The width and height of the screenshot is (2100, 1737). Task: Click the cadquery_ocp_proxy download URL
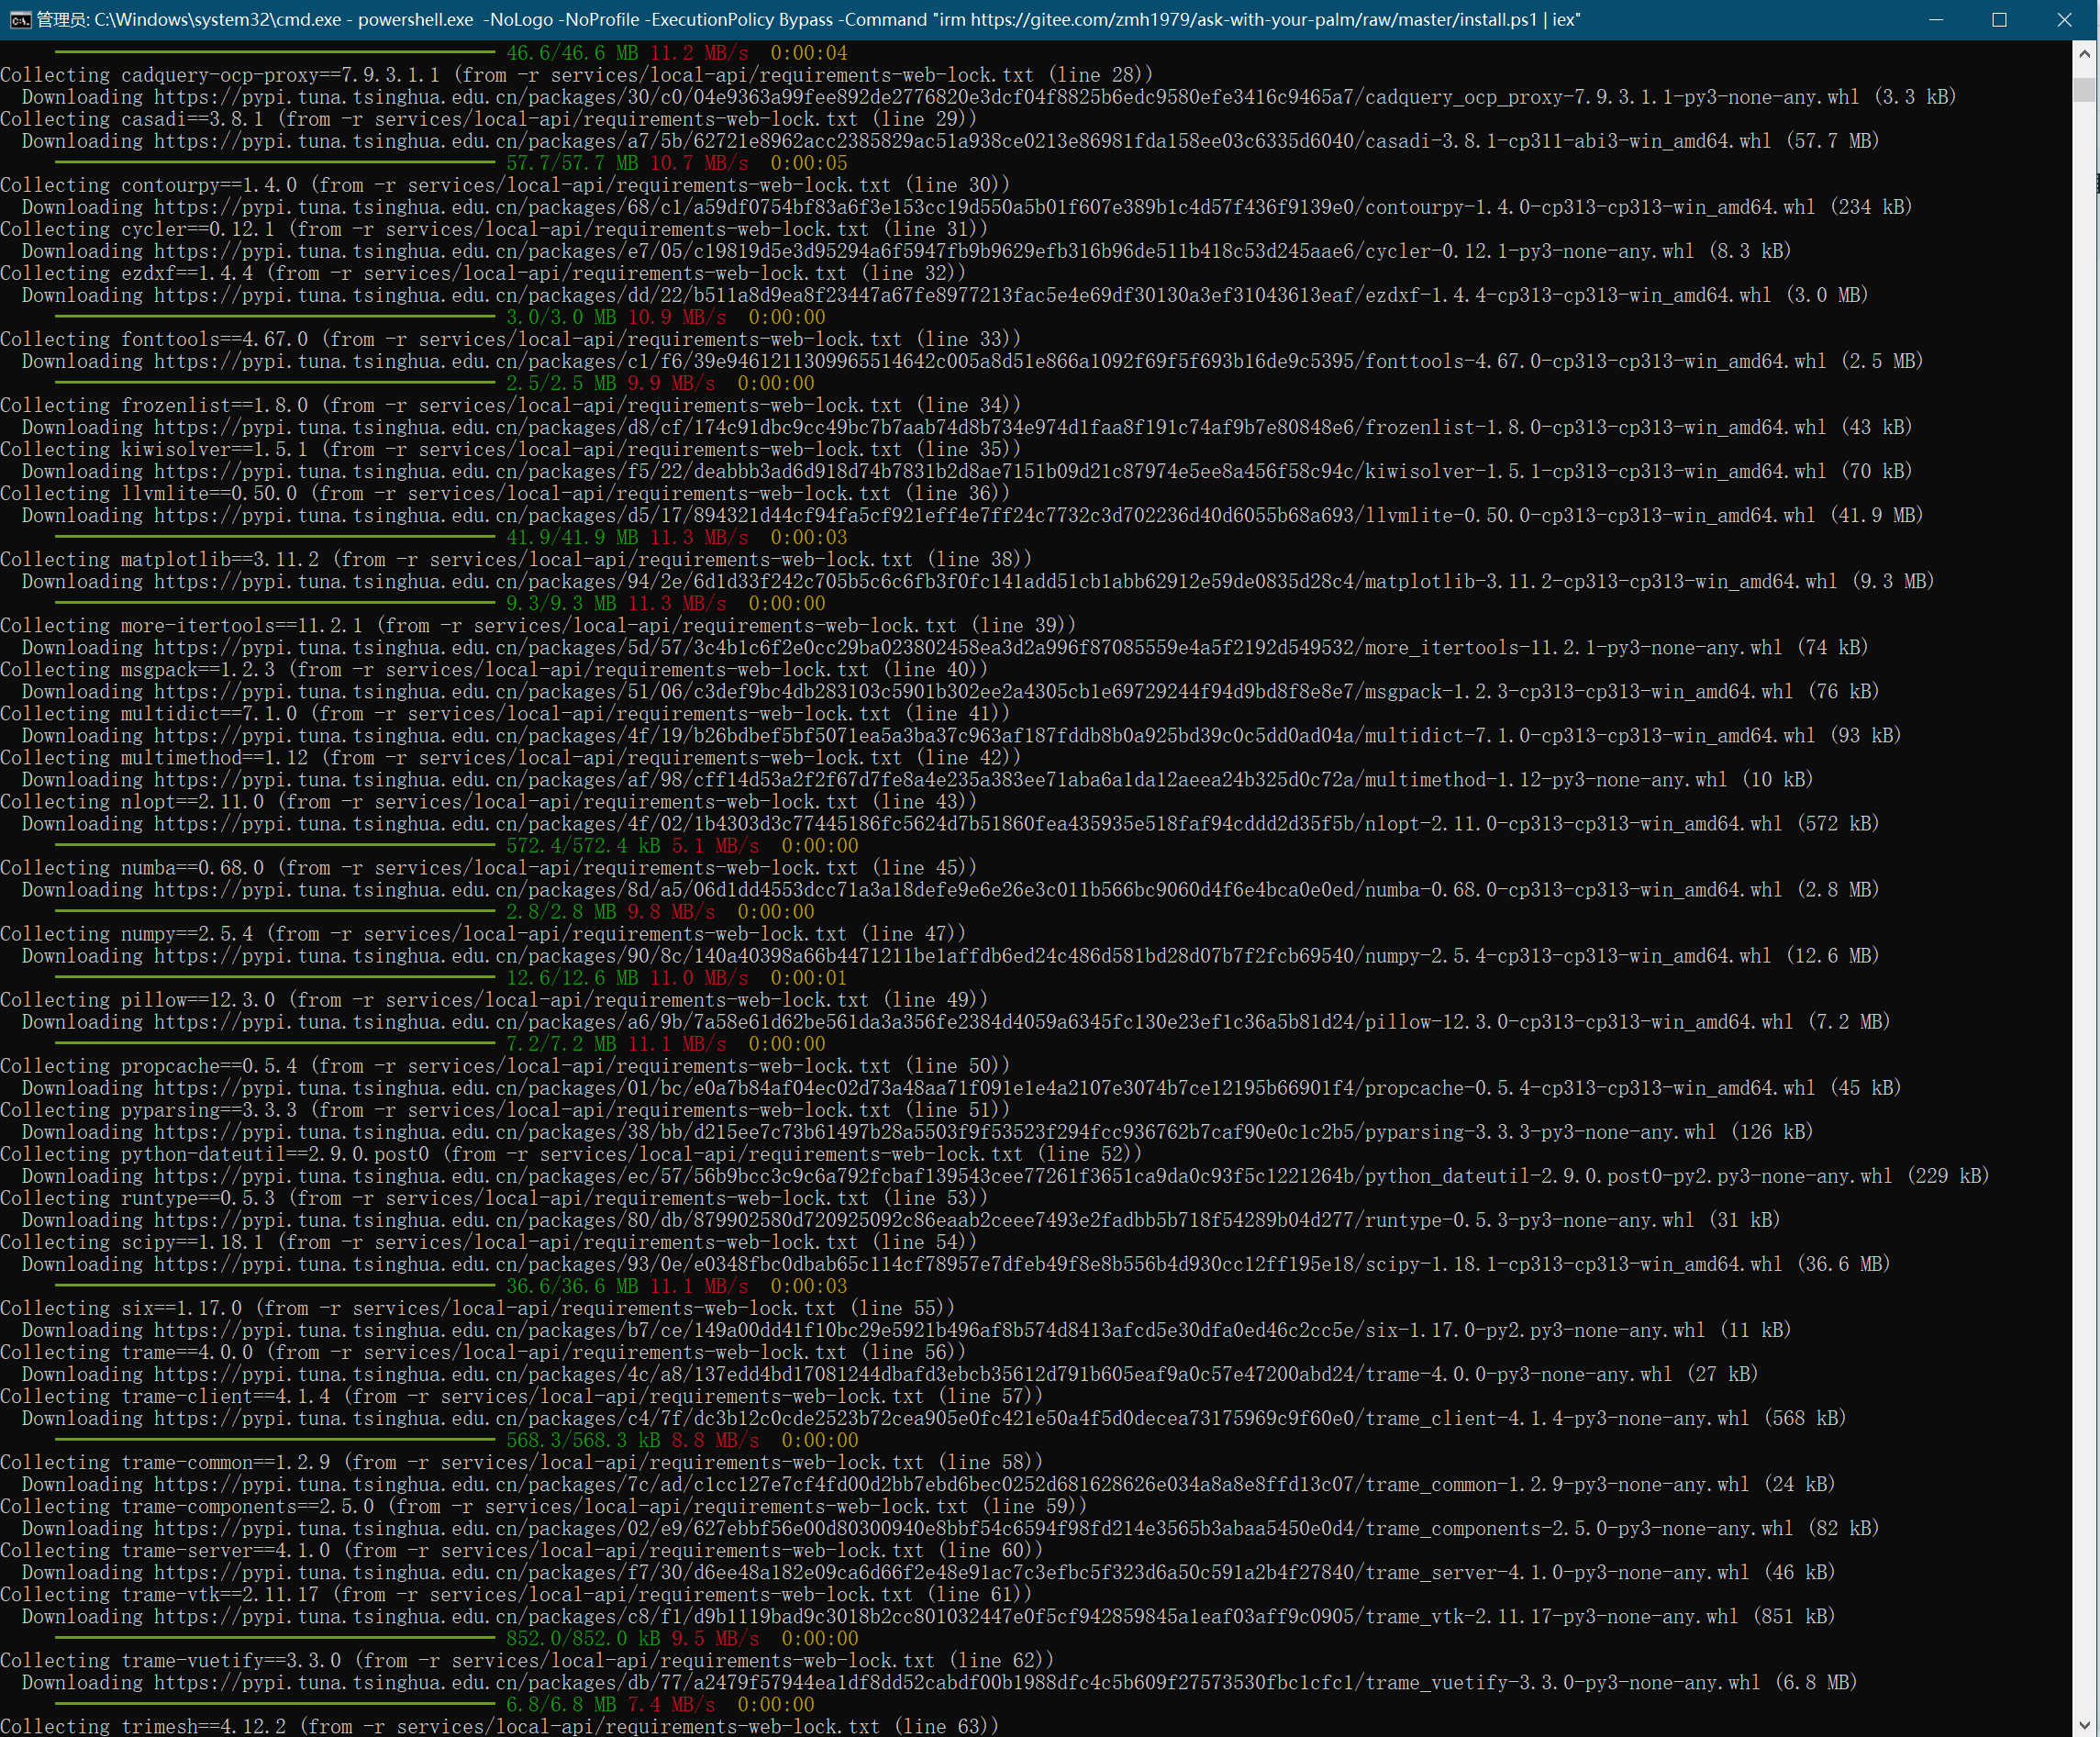[x=1006, y=97]
